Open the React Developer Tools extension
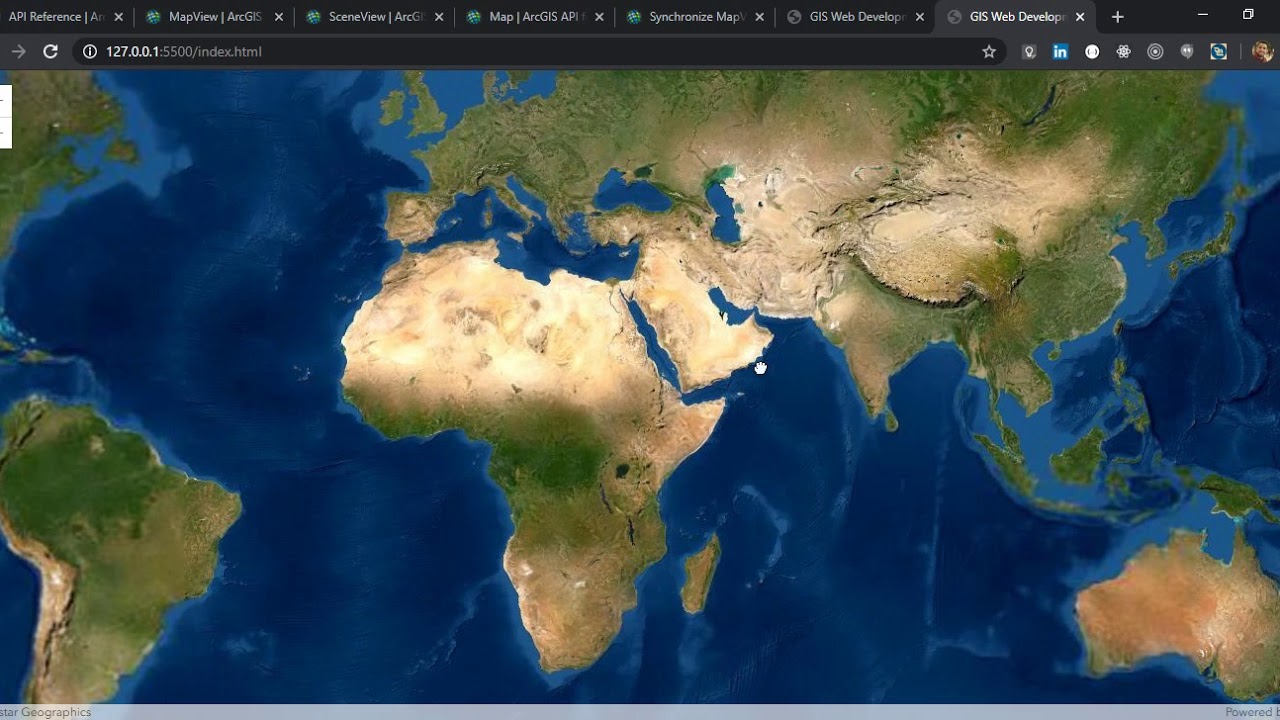 1124,51
